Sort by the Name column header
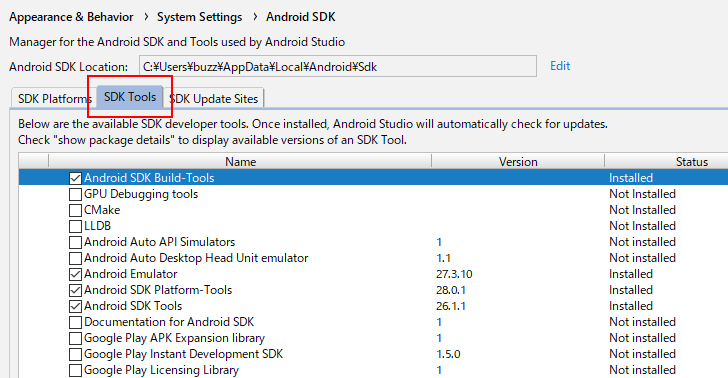Image resolution: width=728 pixels, height=378 pixels. [x=240, y=162]
